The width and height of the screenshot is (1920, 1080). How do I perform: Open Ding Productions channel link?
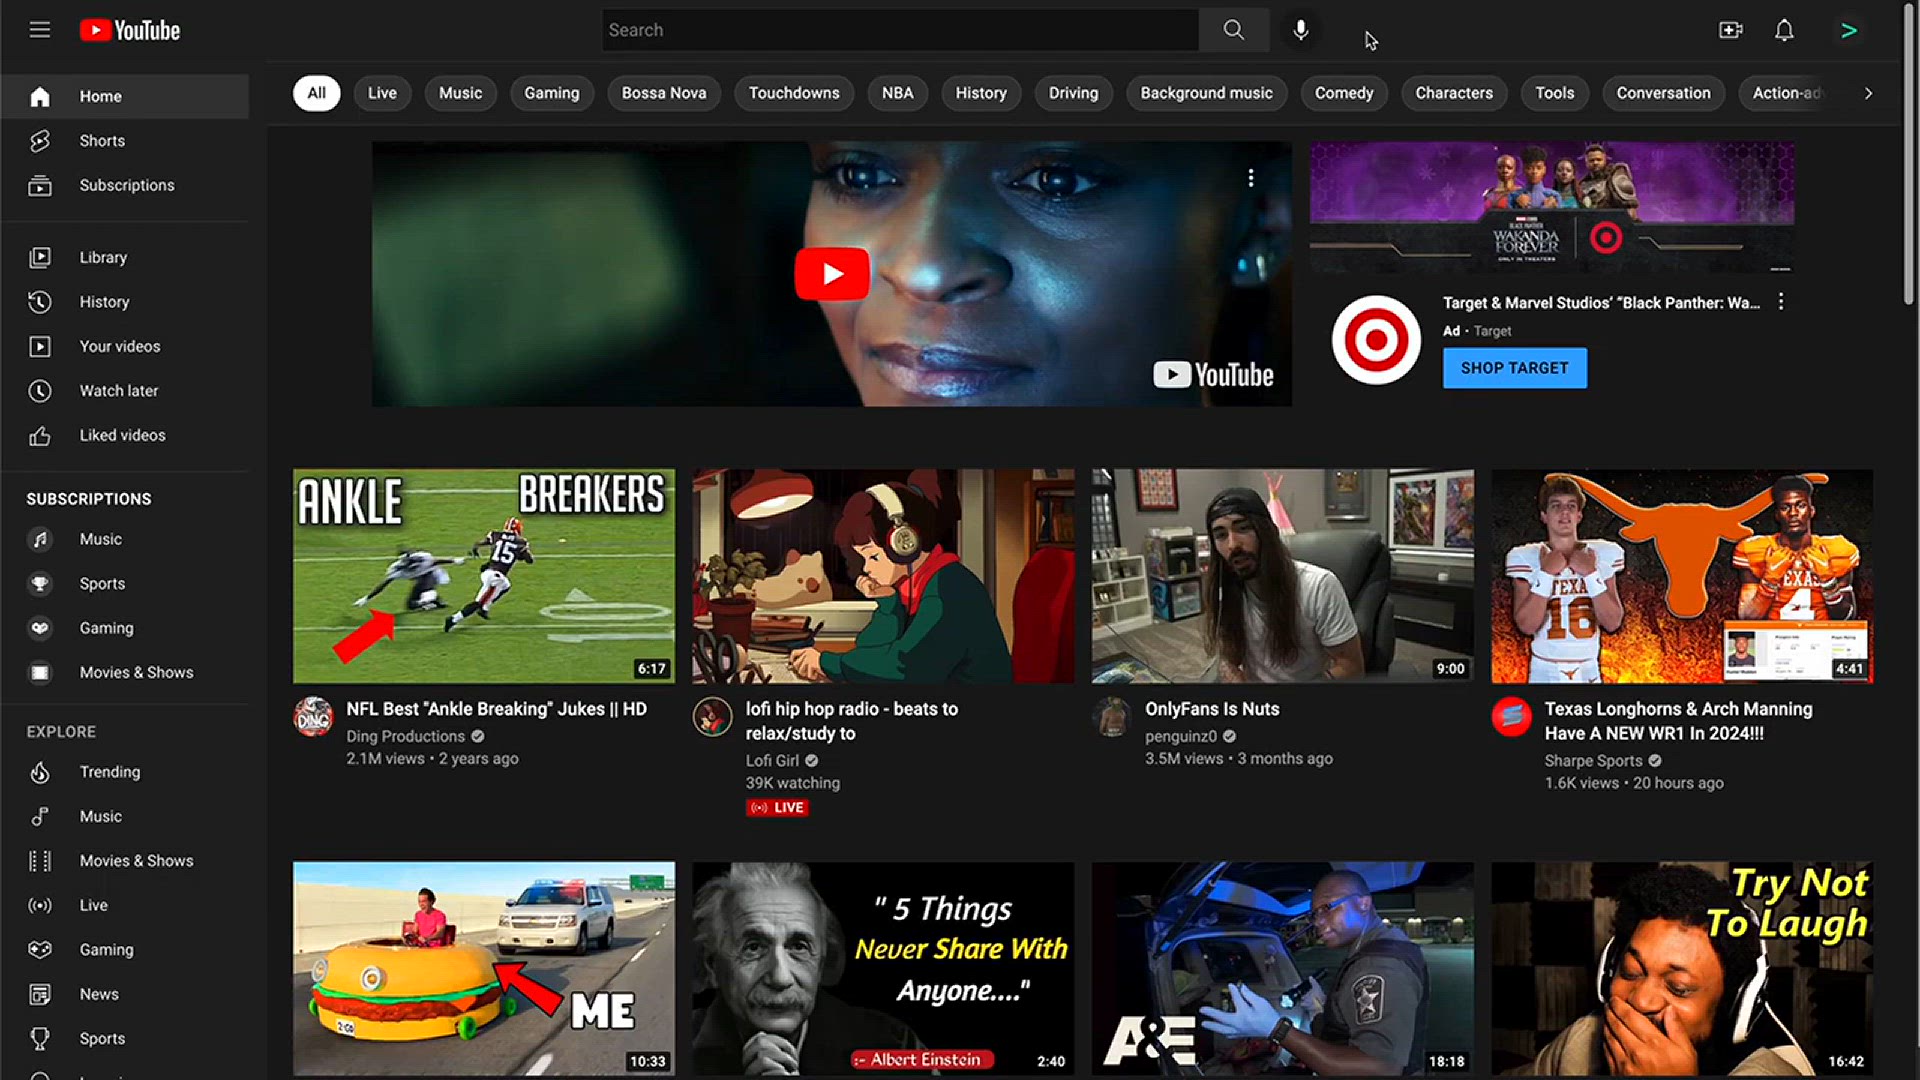[x=405, y=736]
